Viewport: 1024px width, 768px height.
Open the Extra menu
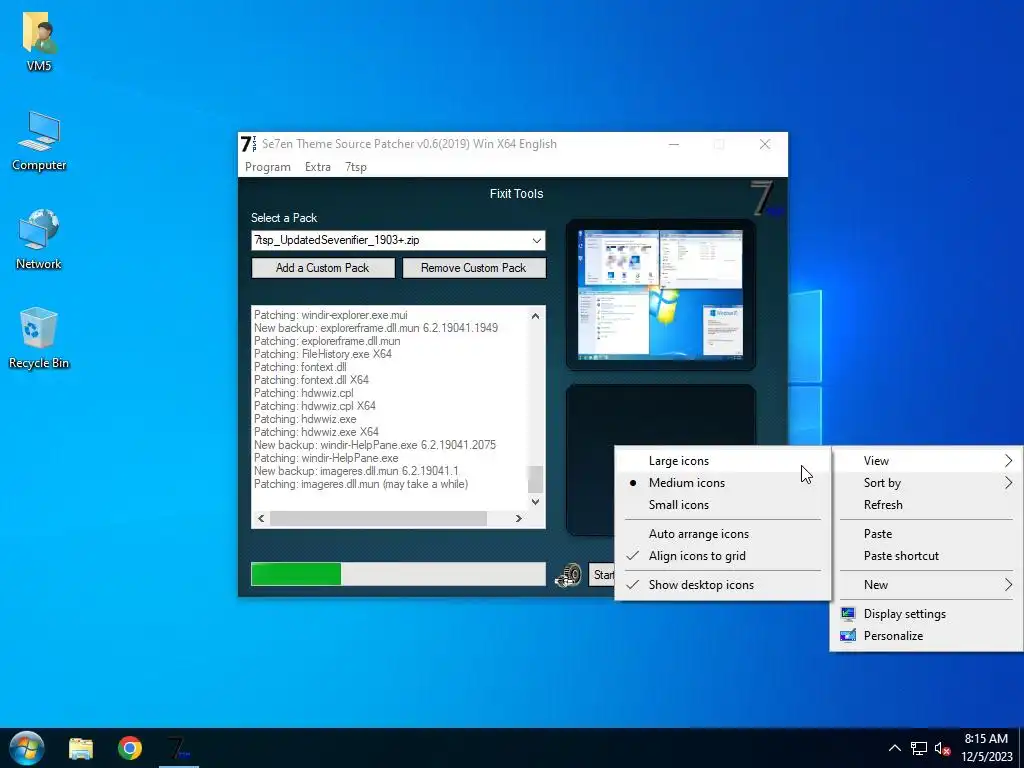tap(317, 167)
